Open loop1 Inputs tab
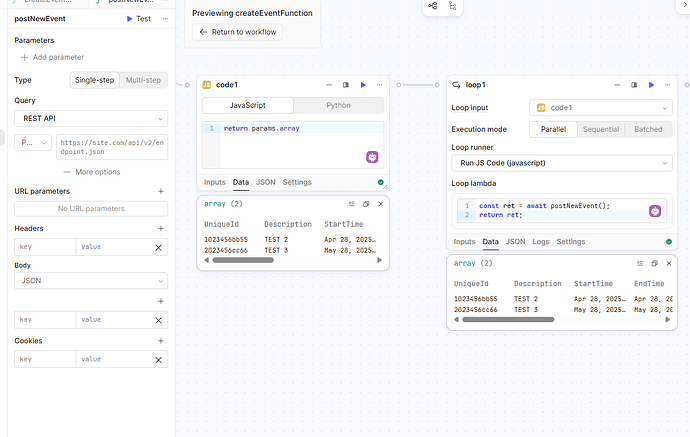 464,242
